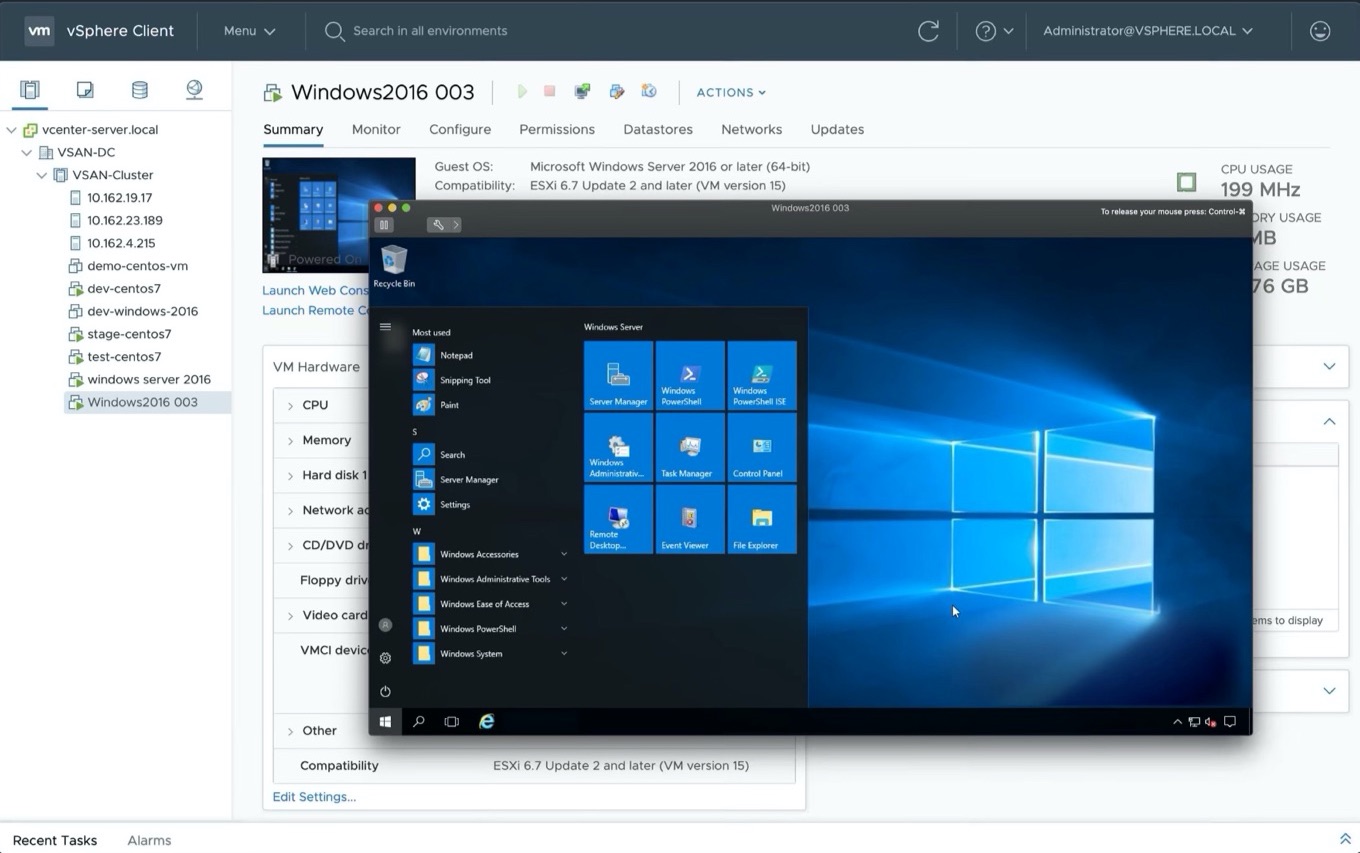Open the VMs and Templates view icon
The width and height of the screenshot is (1360, 853).
click(x=85, y=90)
